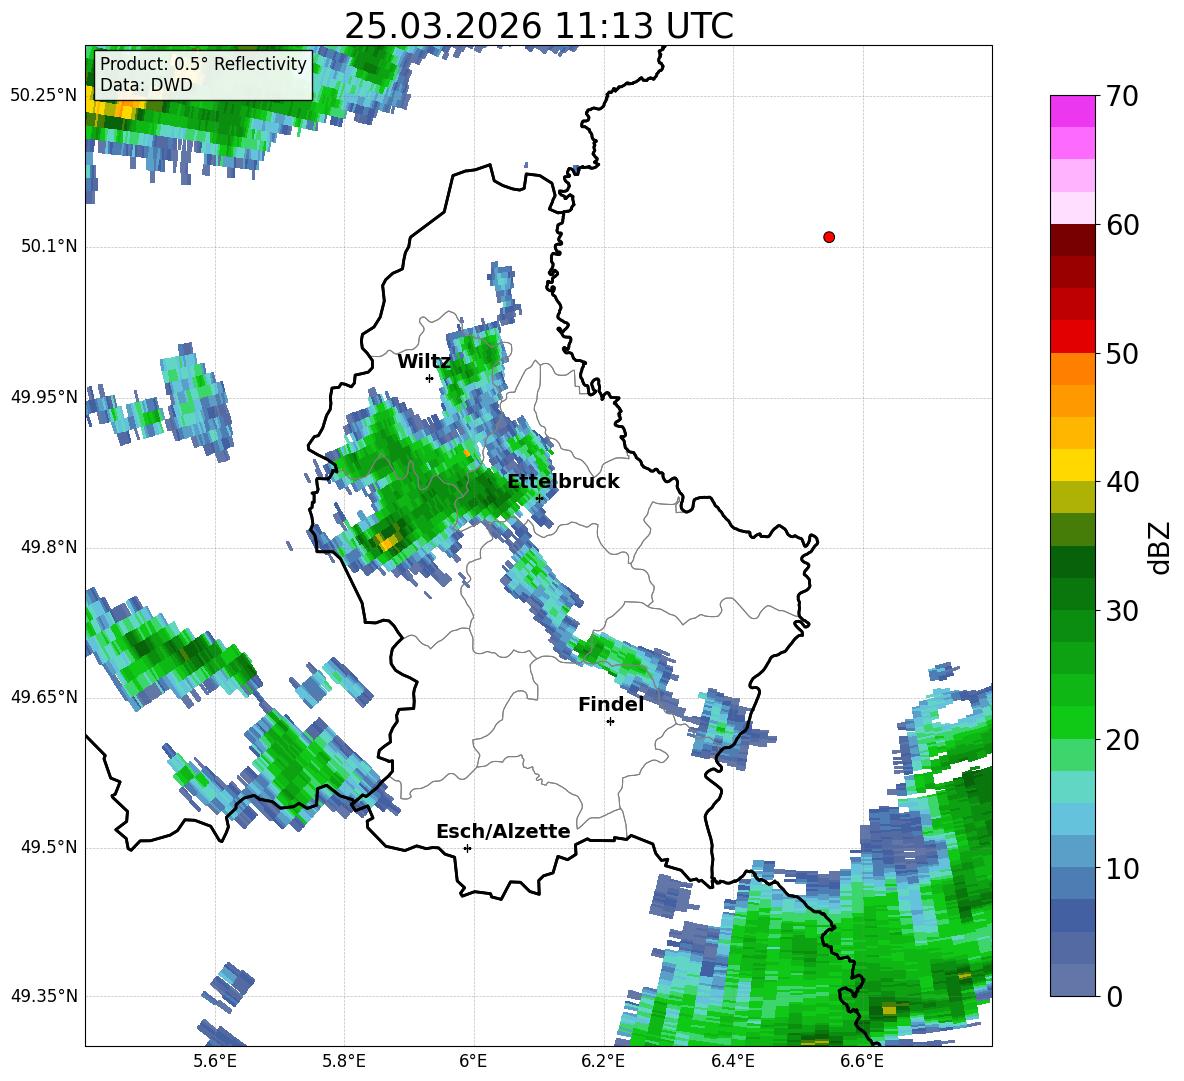The image size is (1184, 1081).
Task: Click the 49.5°N latitude label
Action: pos(48,847)
